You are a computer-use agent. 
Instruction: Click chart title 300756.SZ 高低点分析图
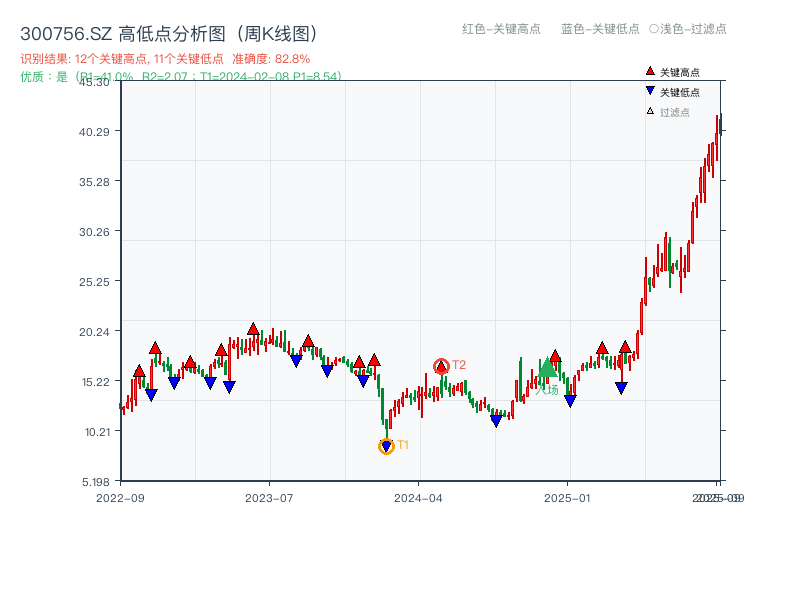[x=169, y=34]
